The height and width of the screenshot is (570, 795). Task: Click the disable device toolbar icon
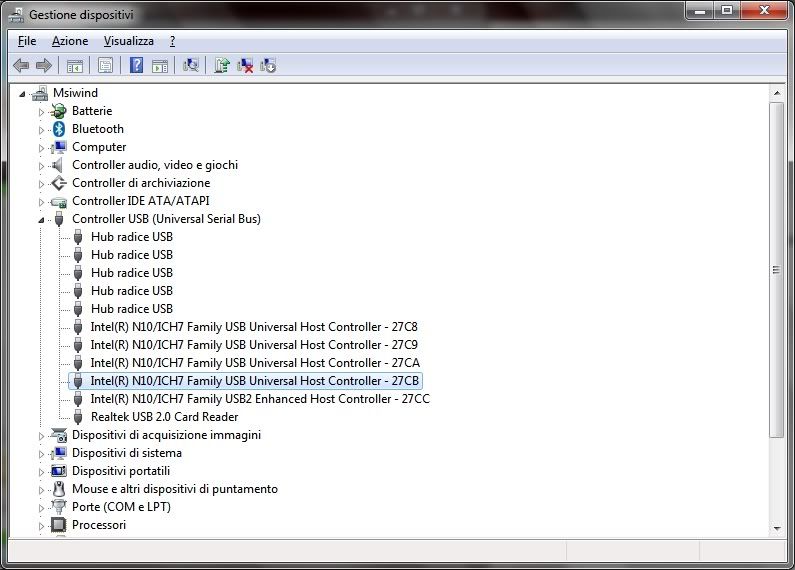tap(268, 66)
